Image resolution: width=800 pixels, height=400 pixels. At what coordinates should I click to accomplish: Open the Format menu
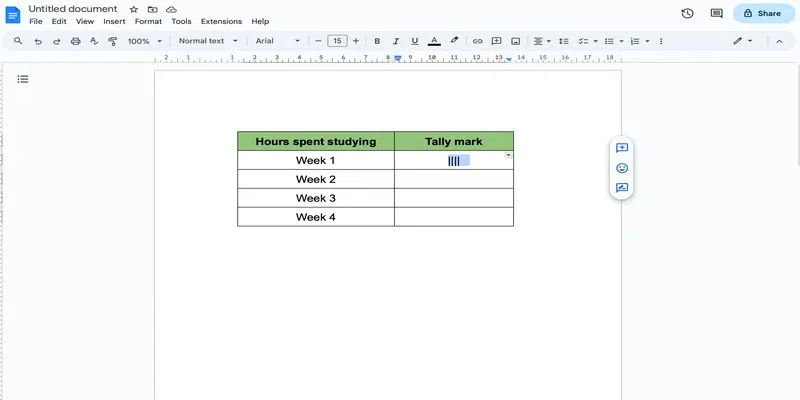pyautogui.click(x=148, y=21)
